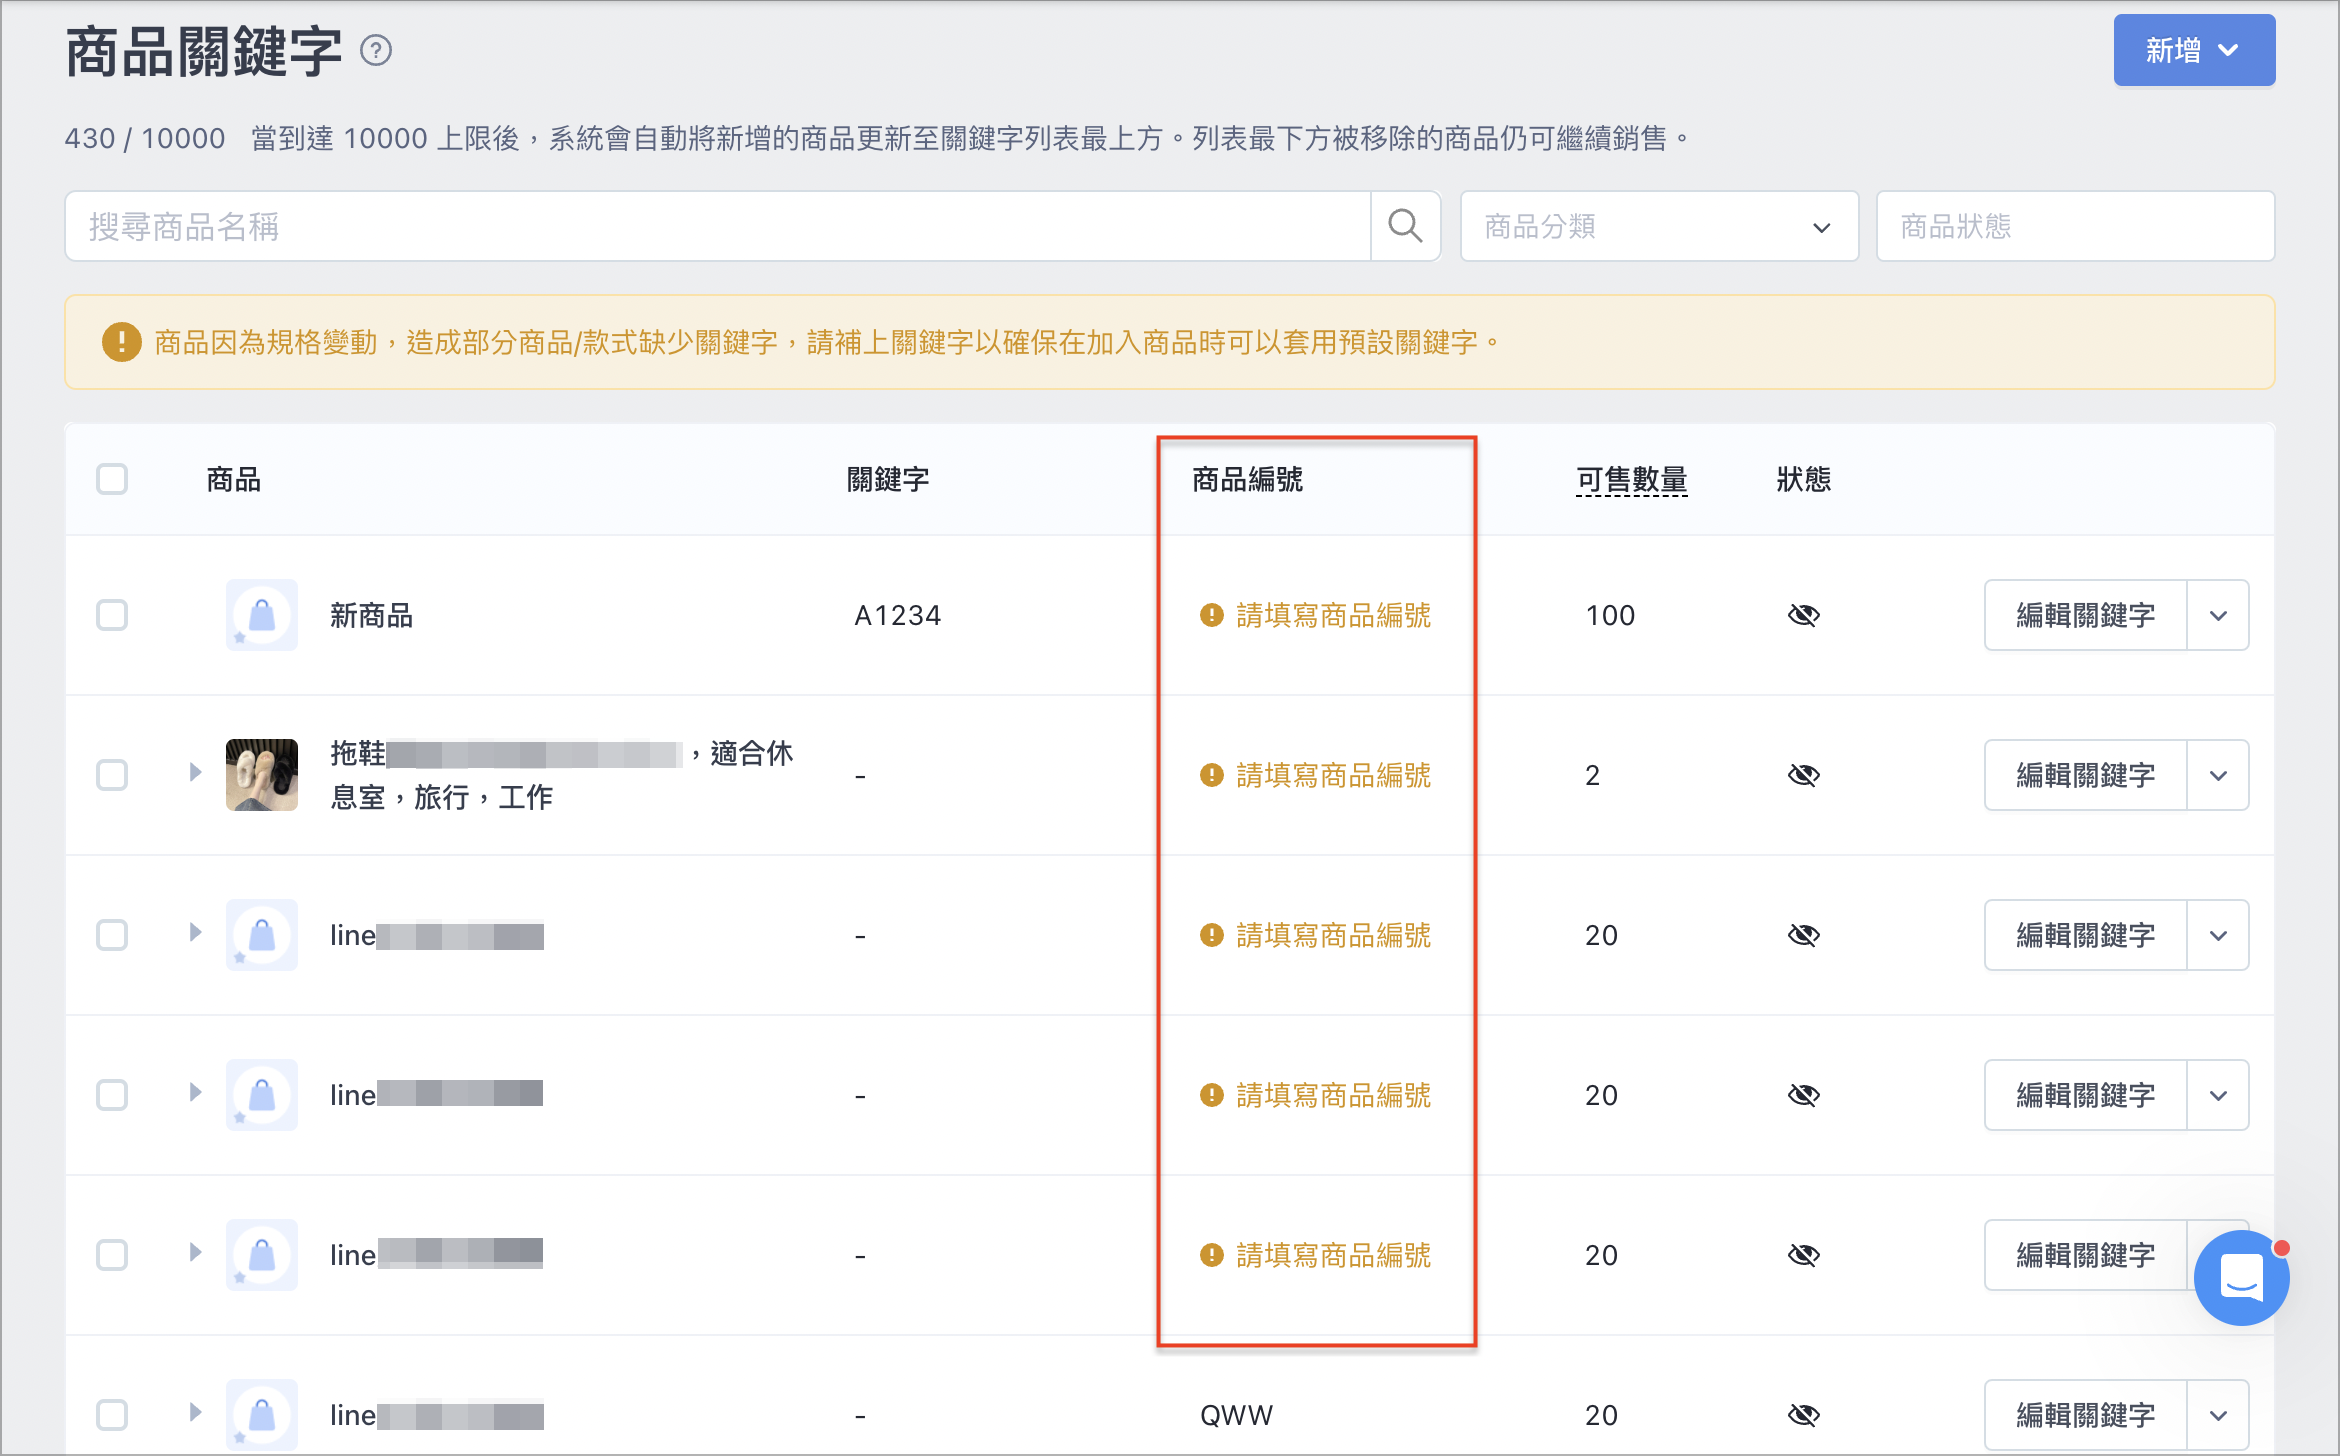Open the chat support bubble
The height and width of the screenshot is (1456, 2340).
pyautogui.click(x=2241, y=1278)
